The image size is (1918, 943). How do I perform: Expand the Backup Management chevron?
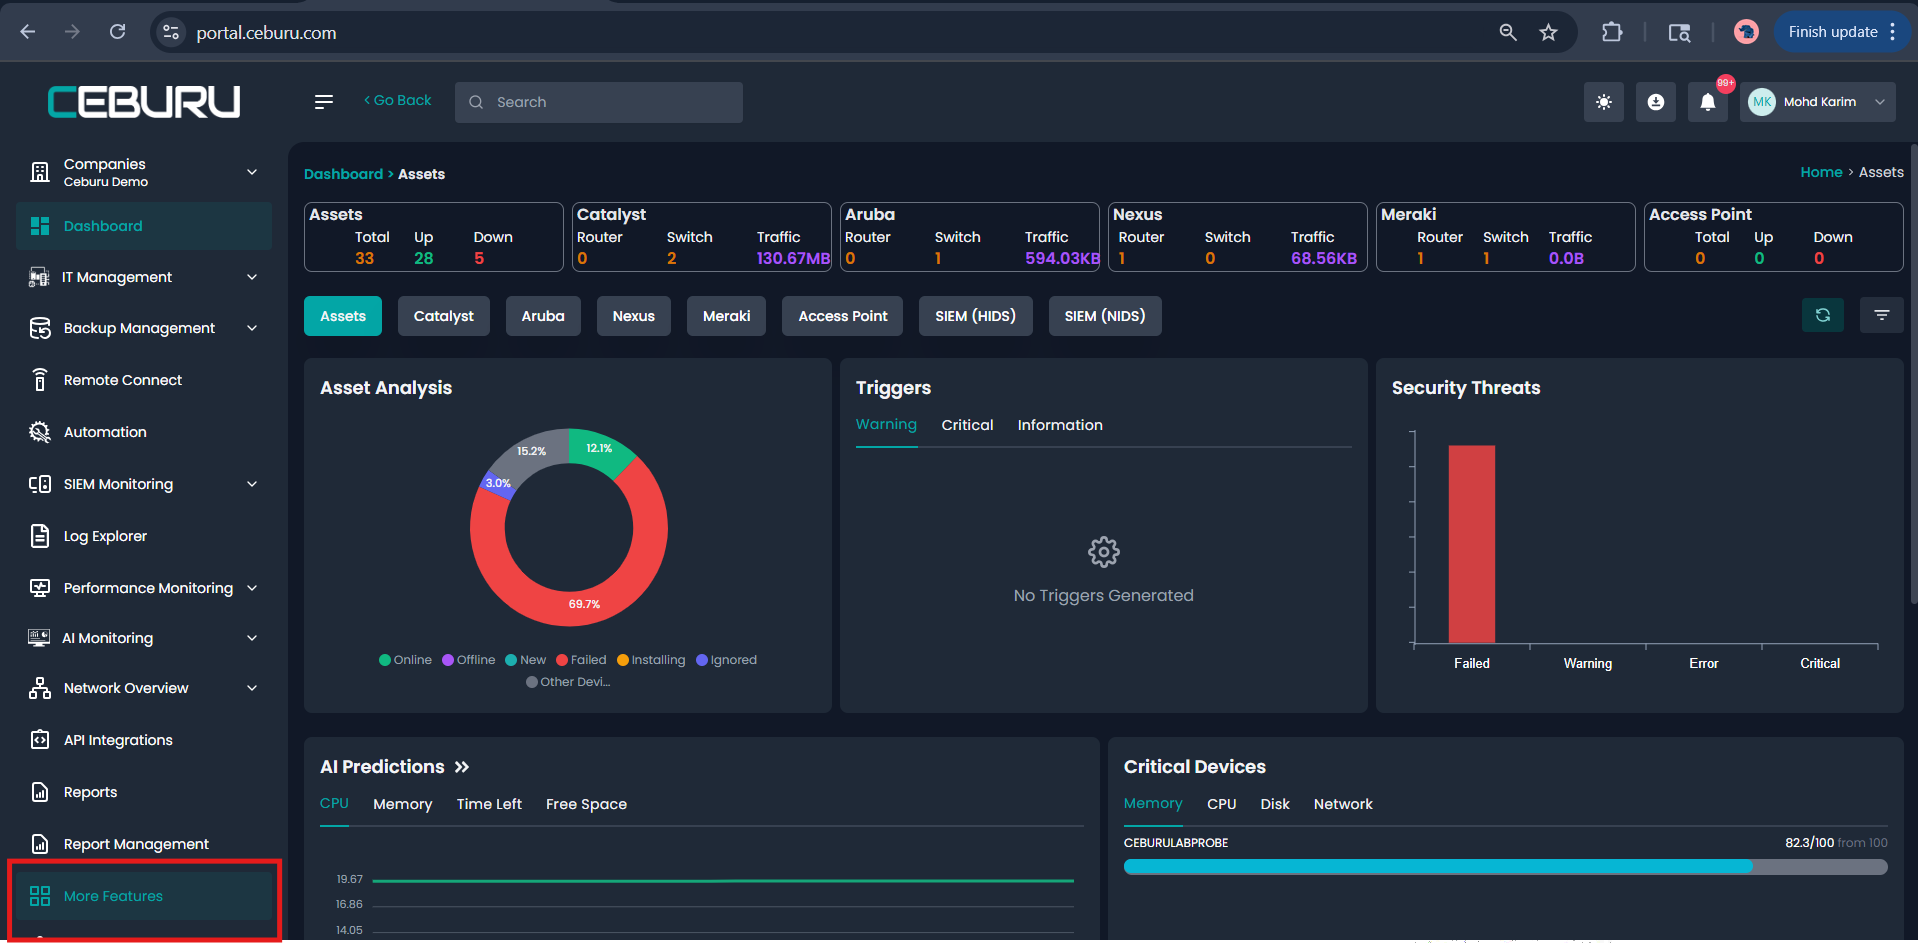pos(252,328)
